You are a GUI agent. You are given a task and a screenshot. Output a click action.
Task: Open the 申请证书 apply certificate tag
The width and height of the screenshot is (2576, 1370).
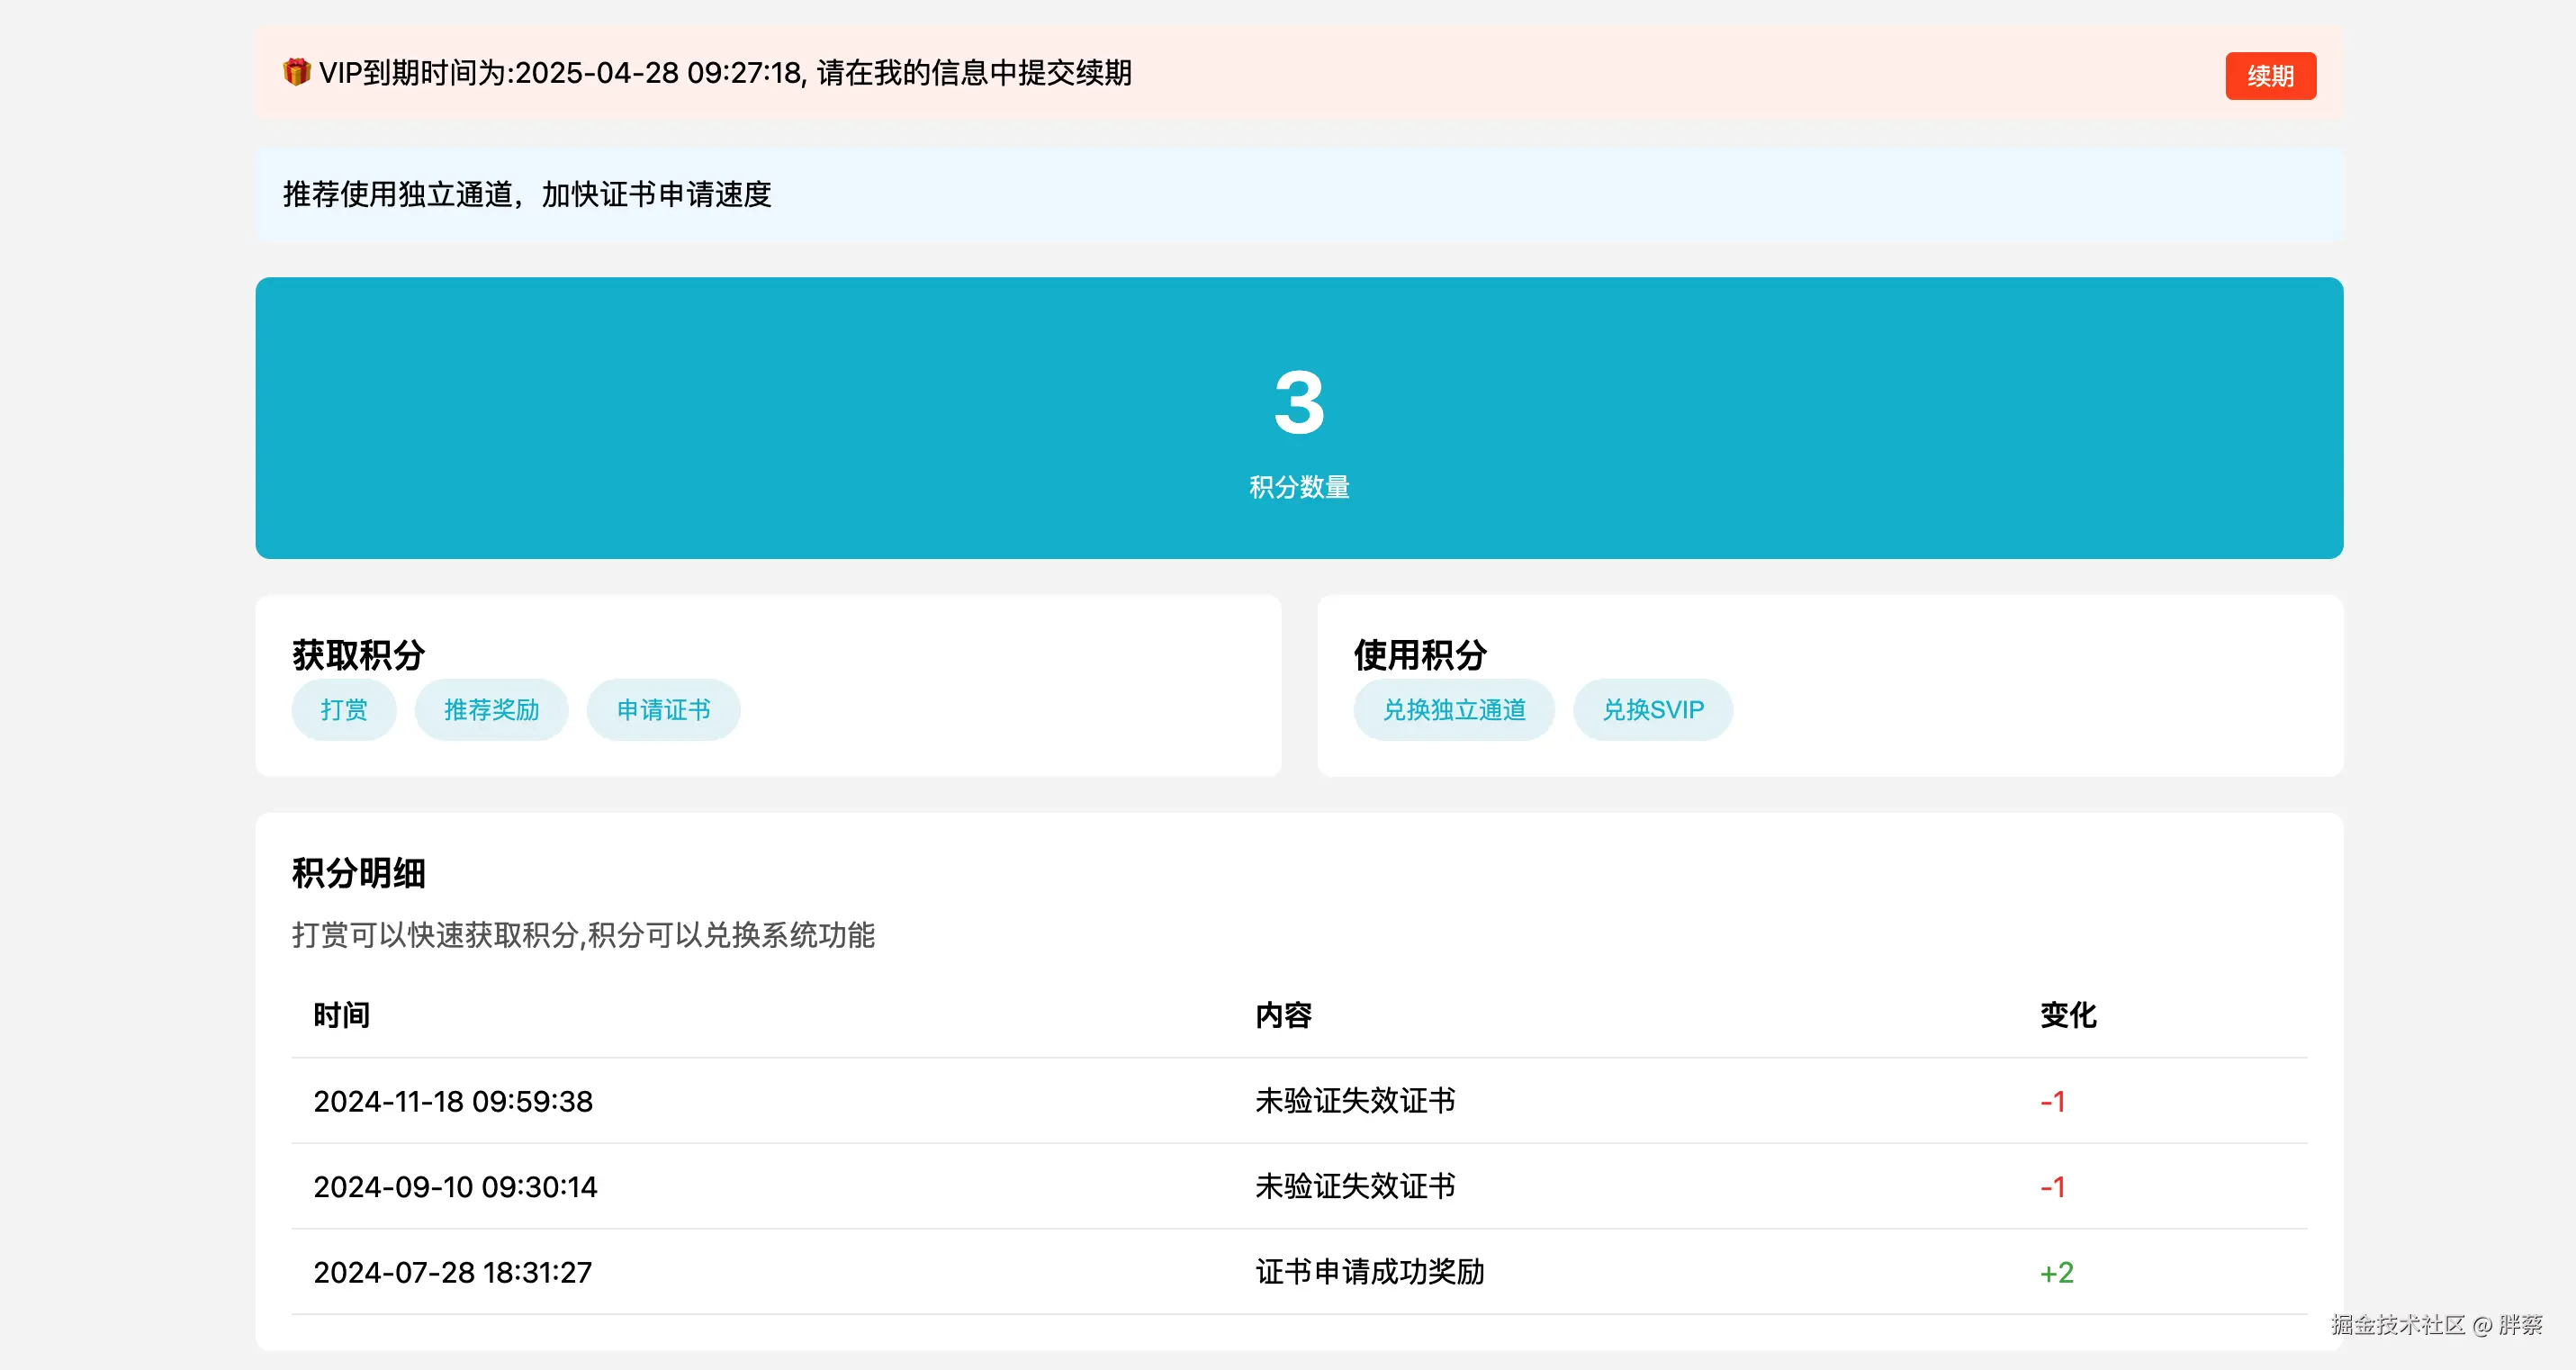click(x=663, y=710)
